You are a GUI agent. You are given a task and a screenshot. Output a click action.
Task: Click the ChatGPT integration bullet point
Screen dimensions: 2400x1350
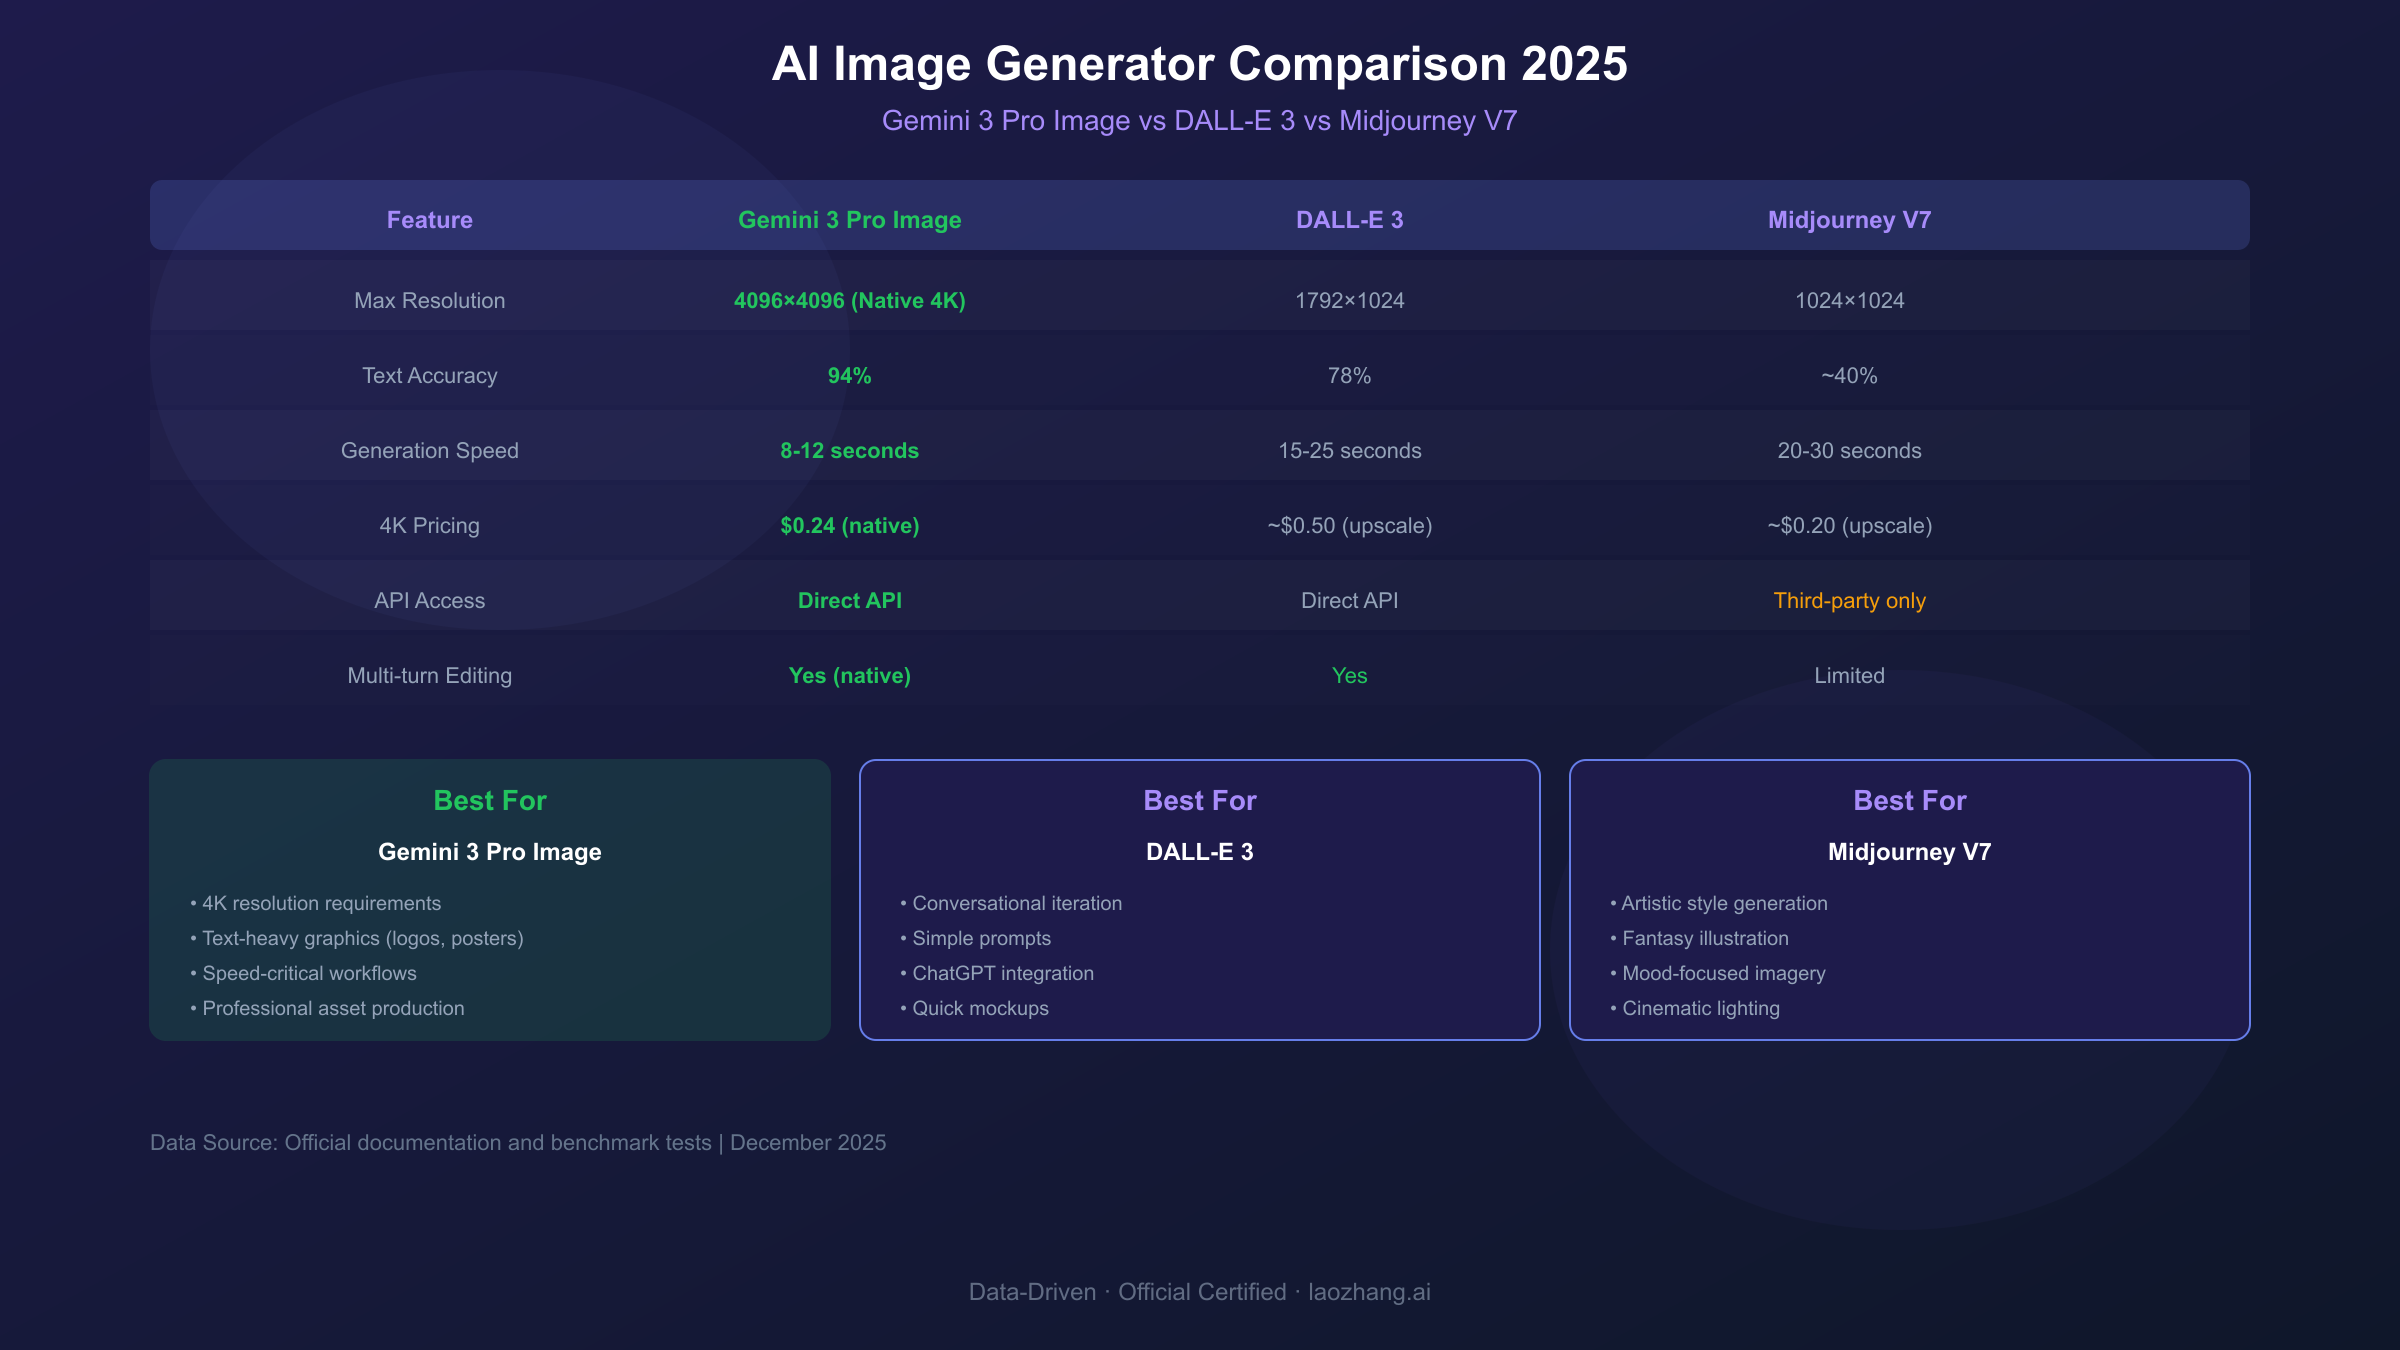[1002, 973]
